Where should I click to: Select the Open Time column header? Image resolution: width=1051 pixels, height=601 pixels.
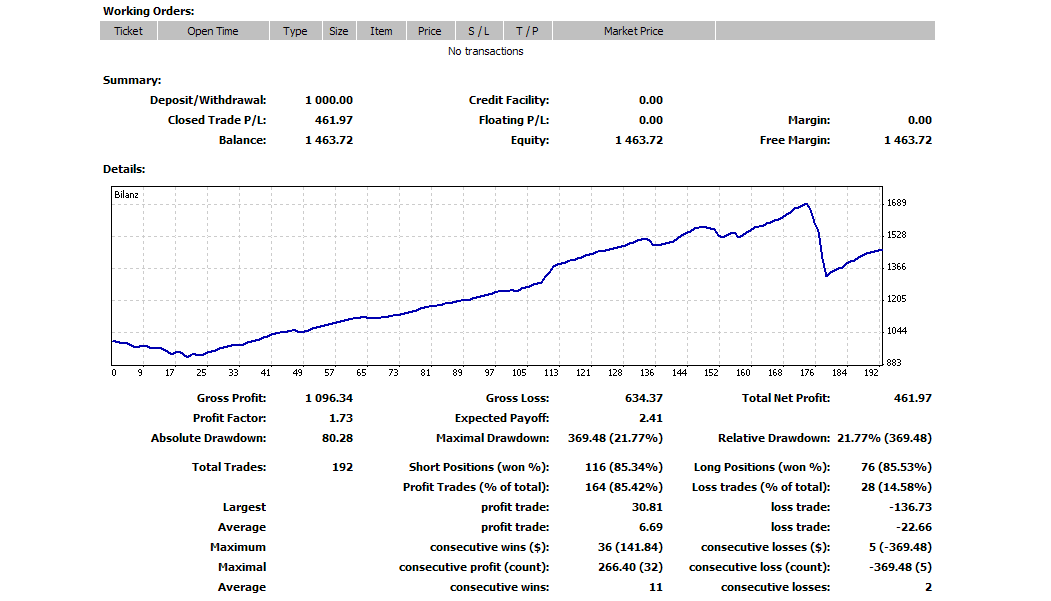click(213, 31)
